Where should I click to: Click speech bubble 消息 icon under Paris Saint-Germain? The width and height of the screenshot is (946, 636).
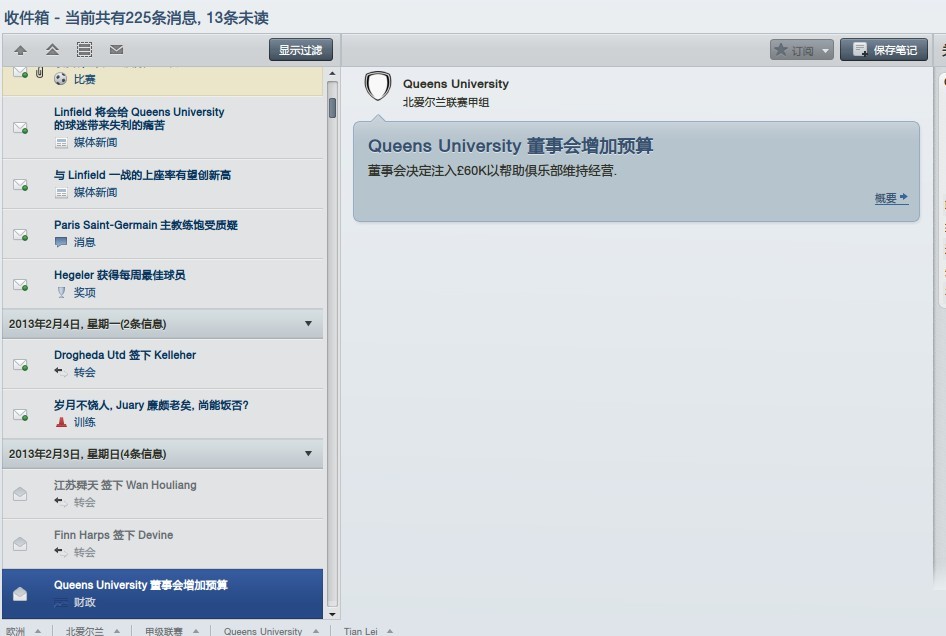point(61,243)
